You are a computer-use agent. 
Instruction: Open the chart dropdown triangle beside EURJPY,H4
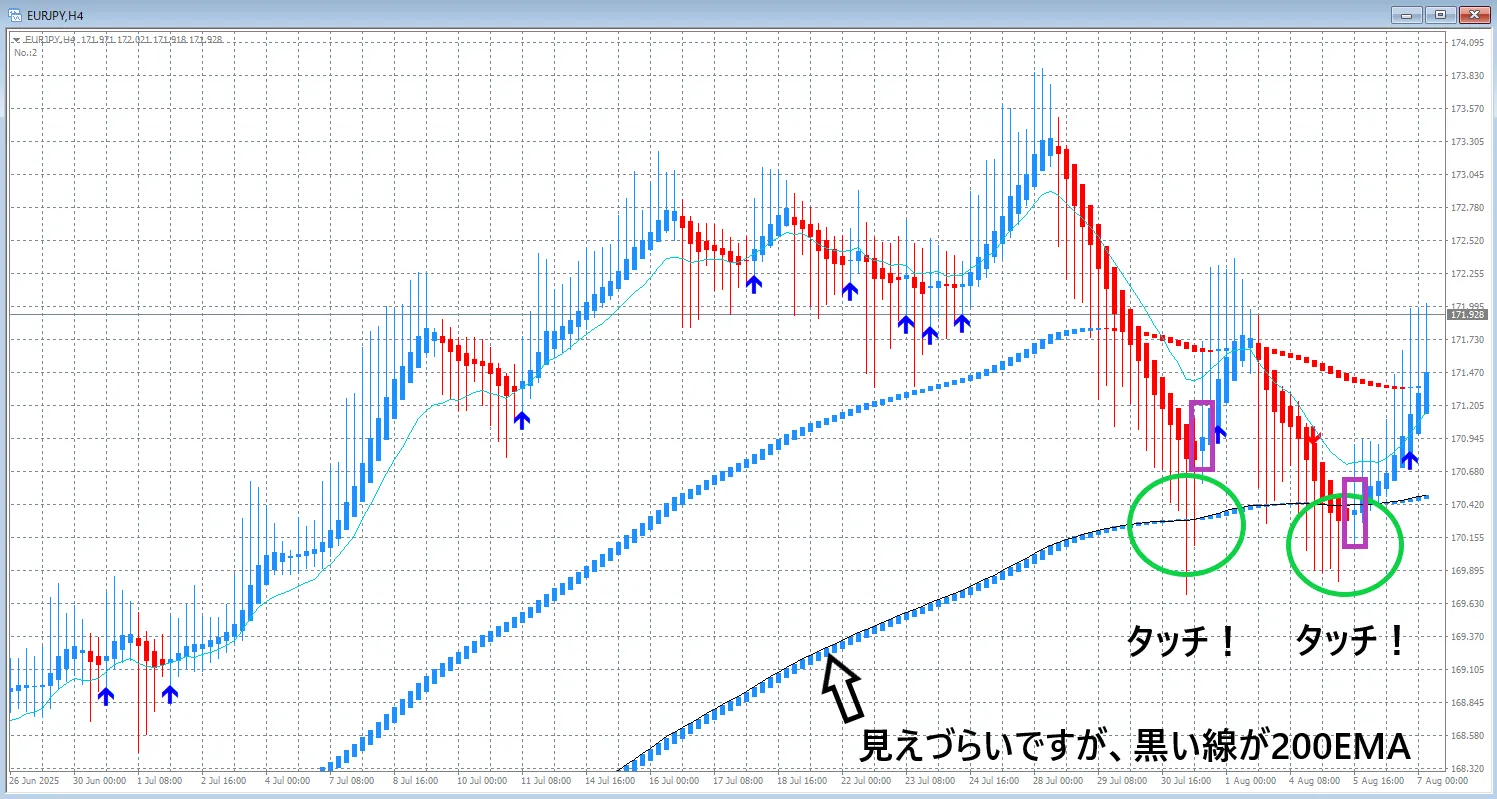(x=15, y=40)
